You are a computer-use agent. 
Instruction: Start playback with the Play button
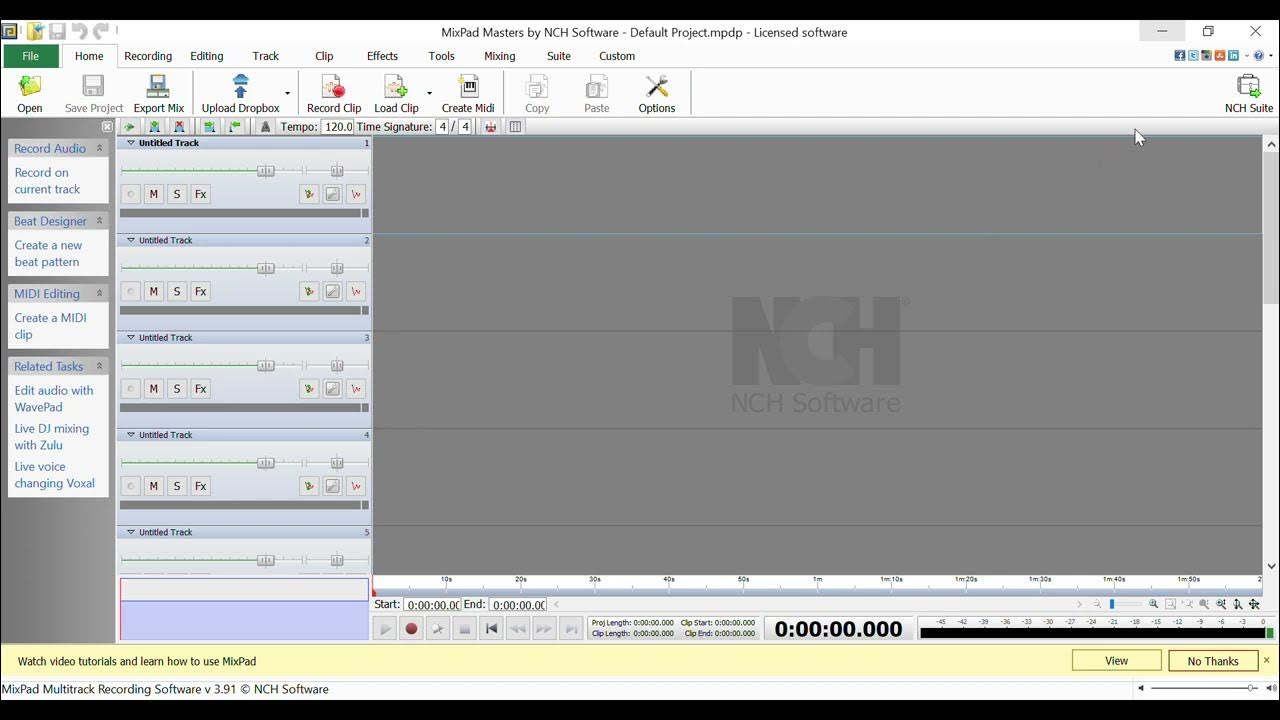pyautogui.click(x=385, y=629)
